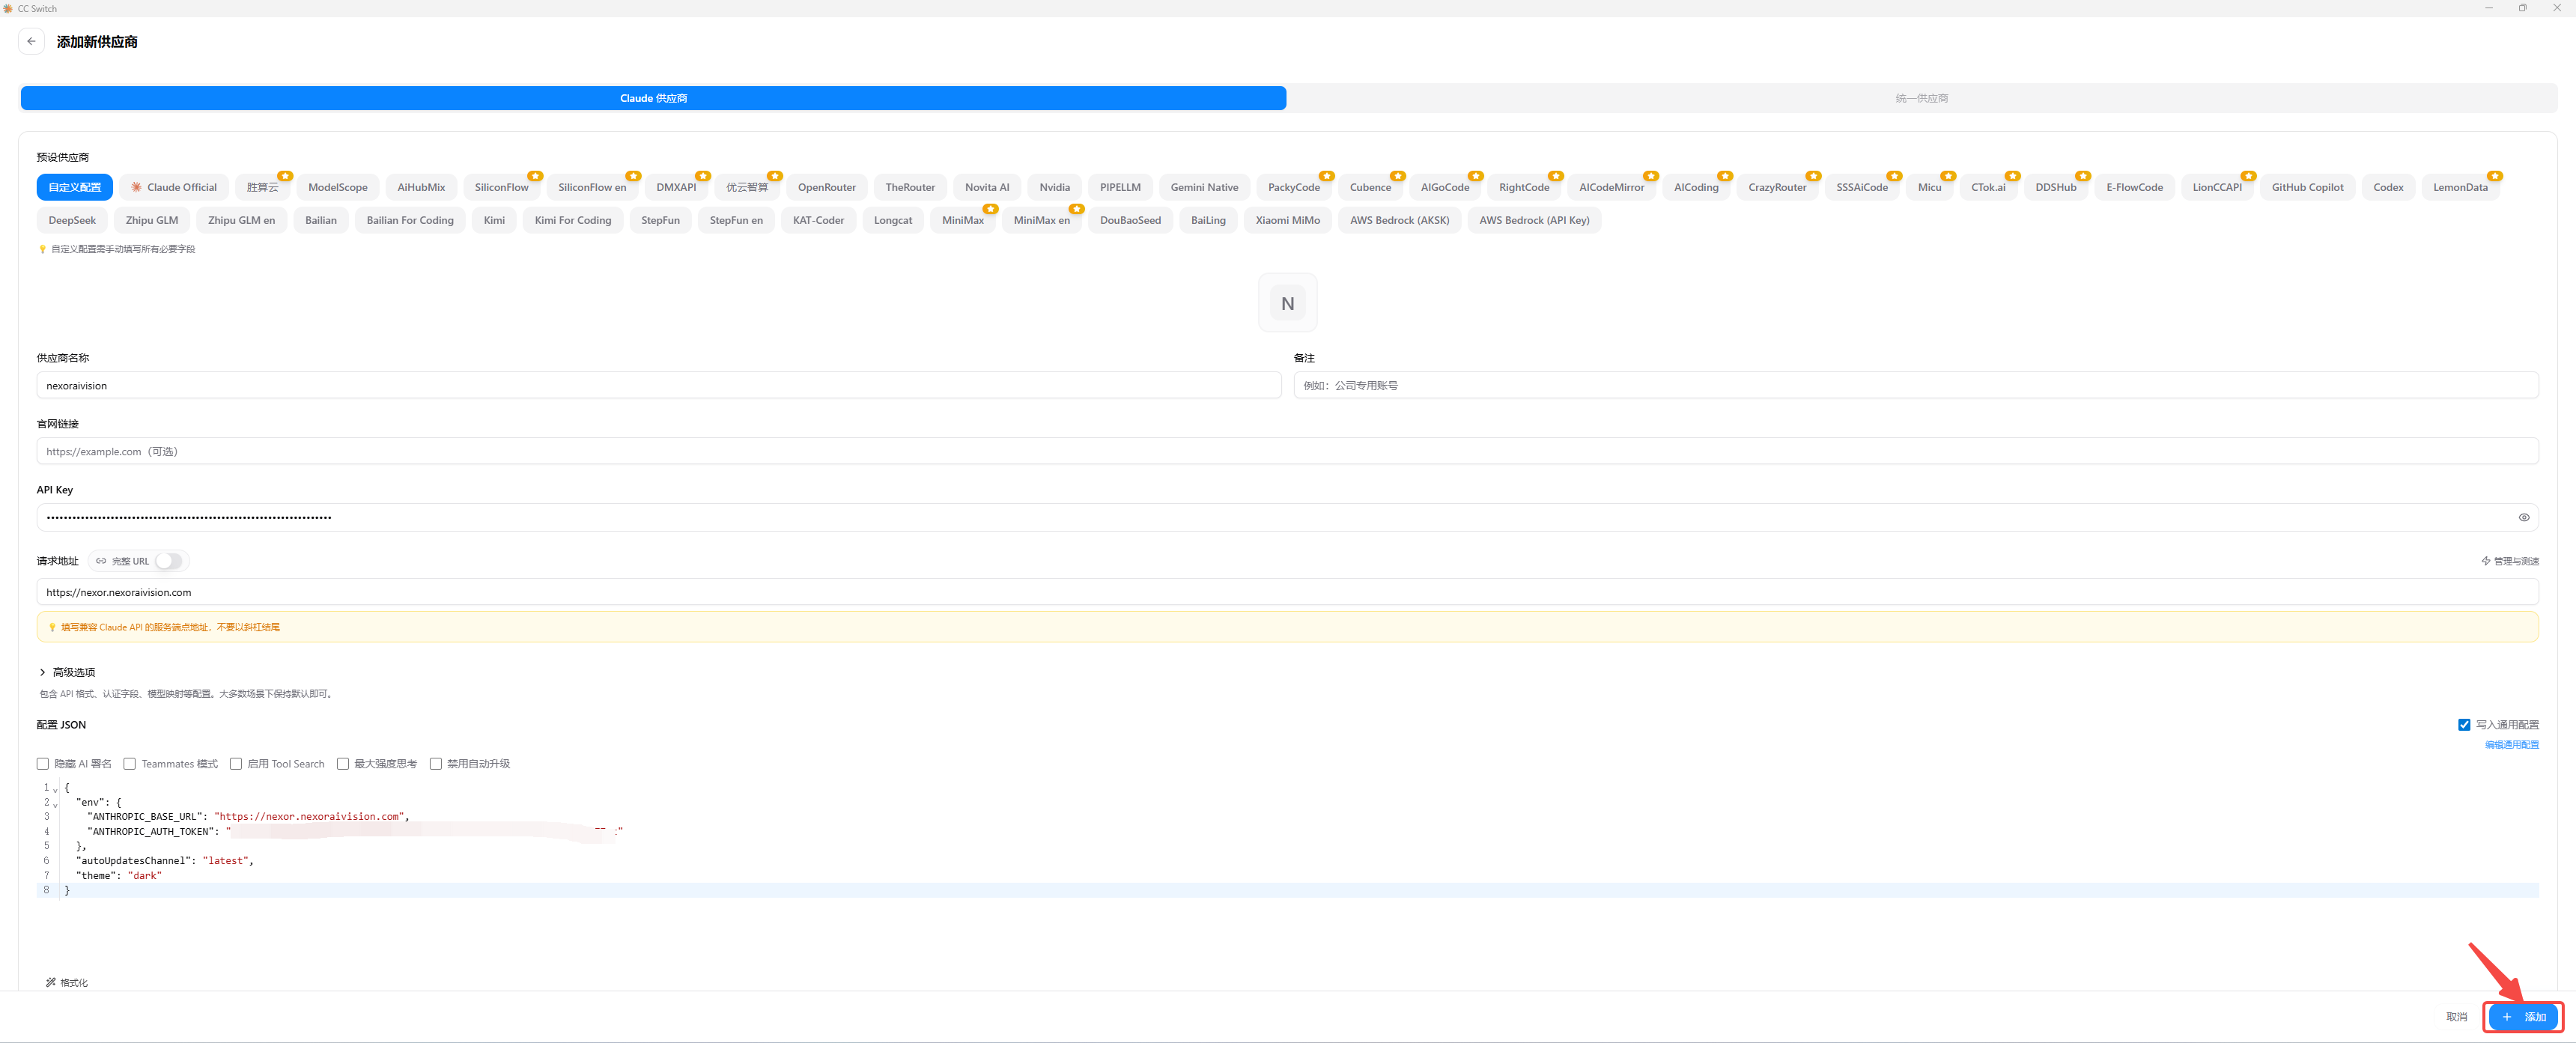Click the 取消 cancel button
This screenshot has width=2576, height=1043.
2456,1017
